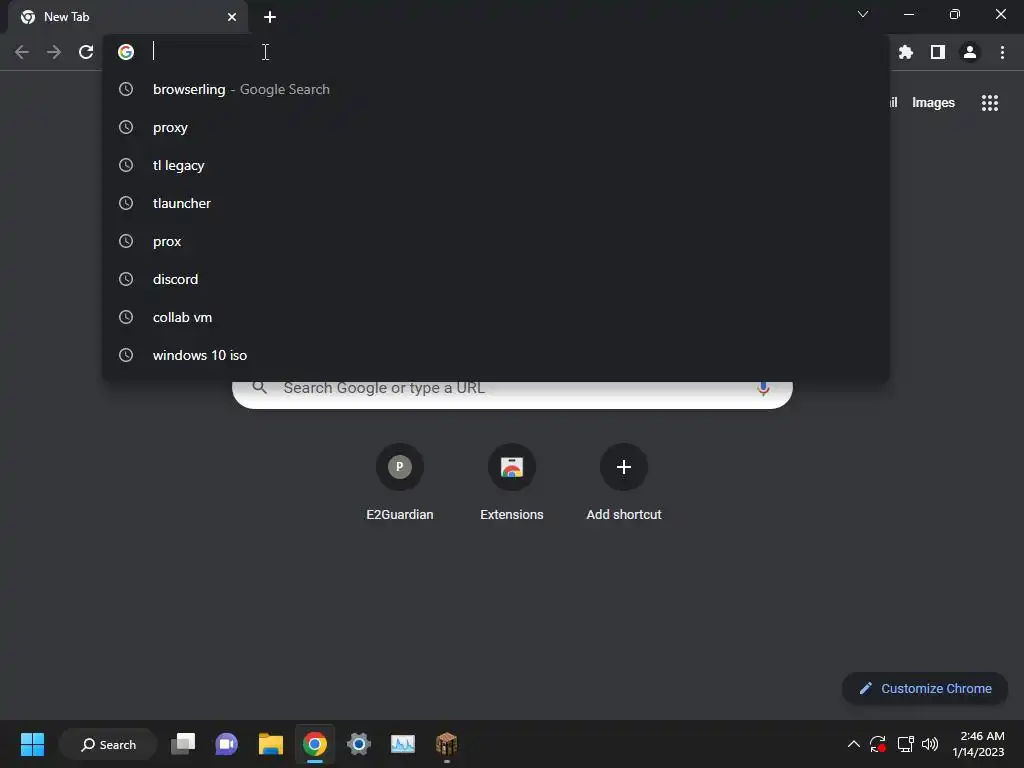The width and height of the screenshot is (1024, 768).
Task: Select the New Tab tab
Action: click(x=128, y=17)
